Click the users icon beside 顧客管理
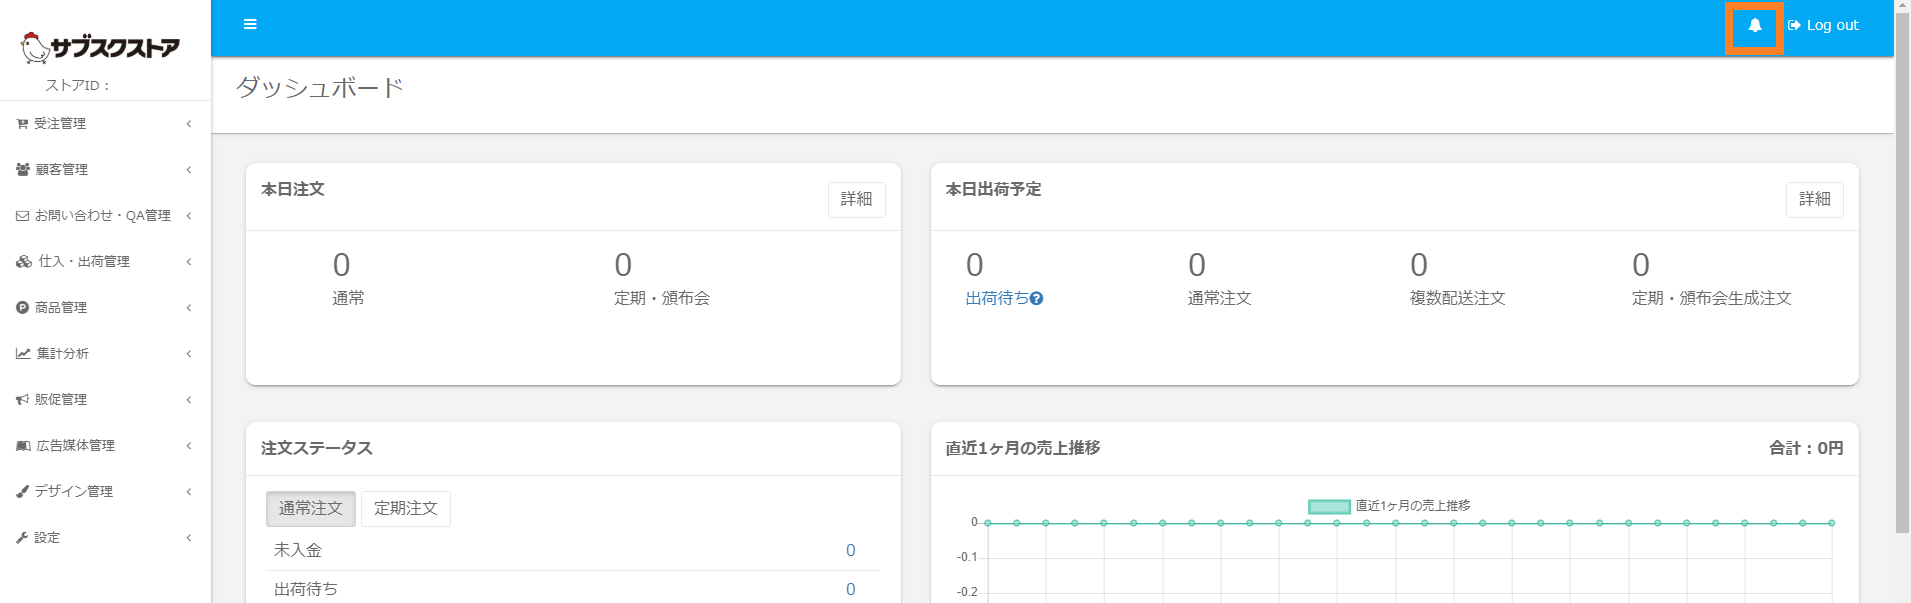Viewport: 1911px width, 603px height. click(23, 170)
